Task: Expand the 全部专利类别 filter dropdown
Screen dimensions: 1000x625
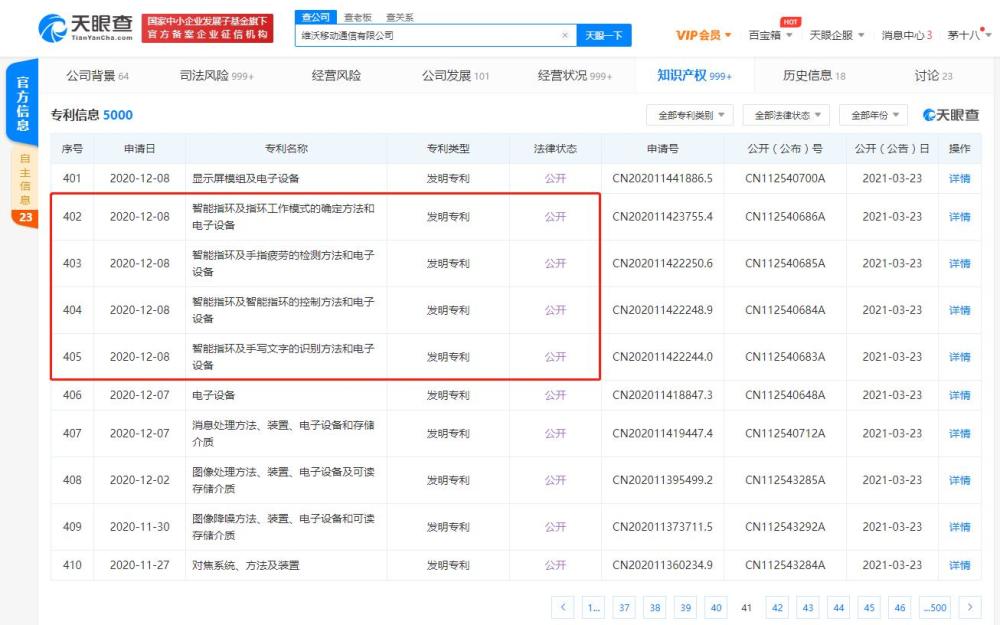Action: pyautogui.click(x=690, y=115)
